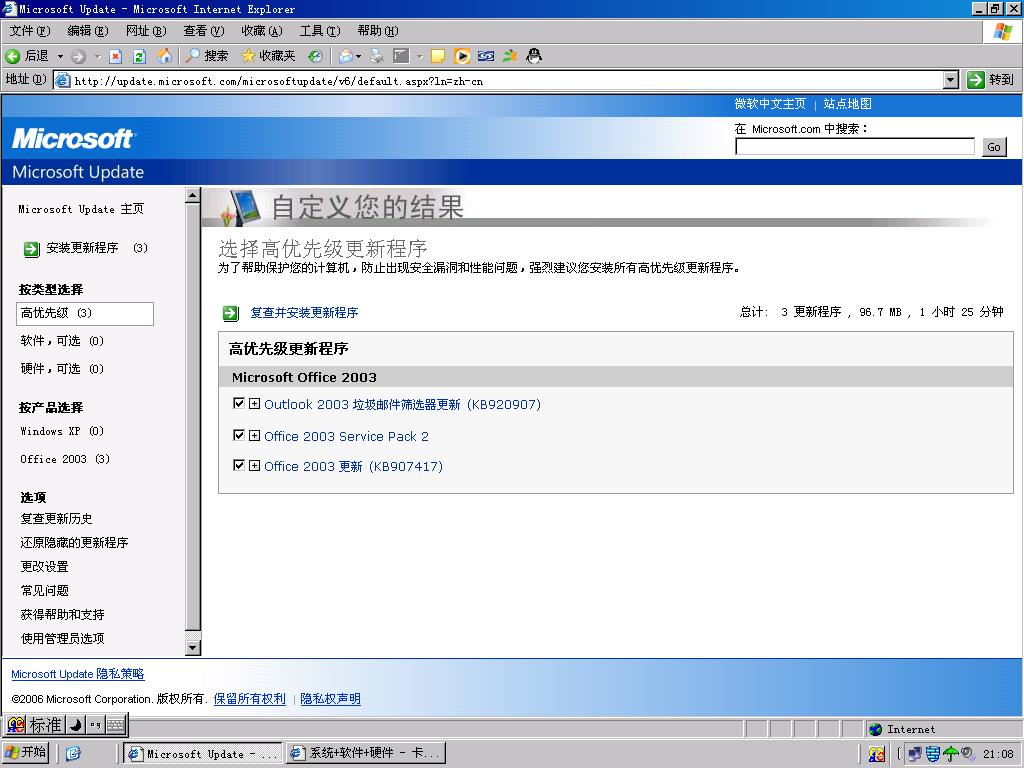Click the 转到 go button
This screenshot has width=1024, height=768.
pos(991,80)
